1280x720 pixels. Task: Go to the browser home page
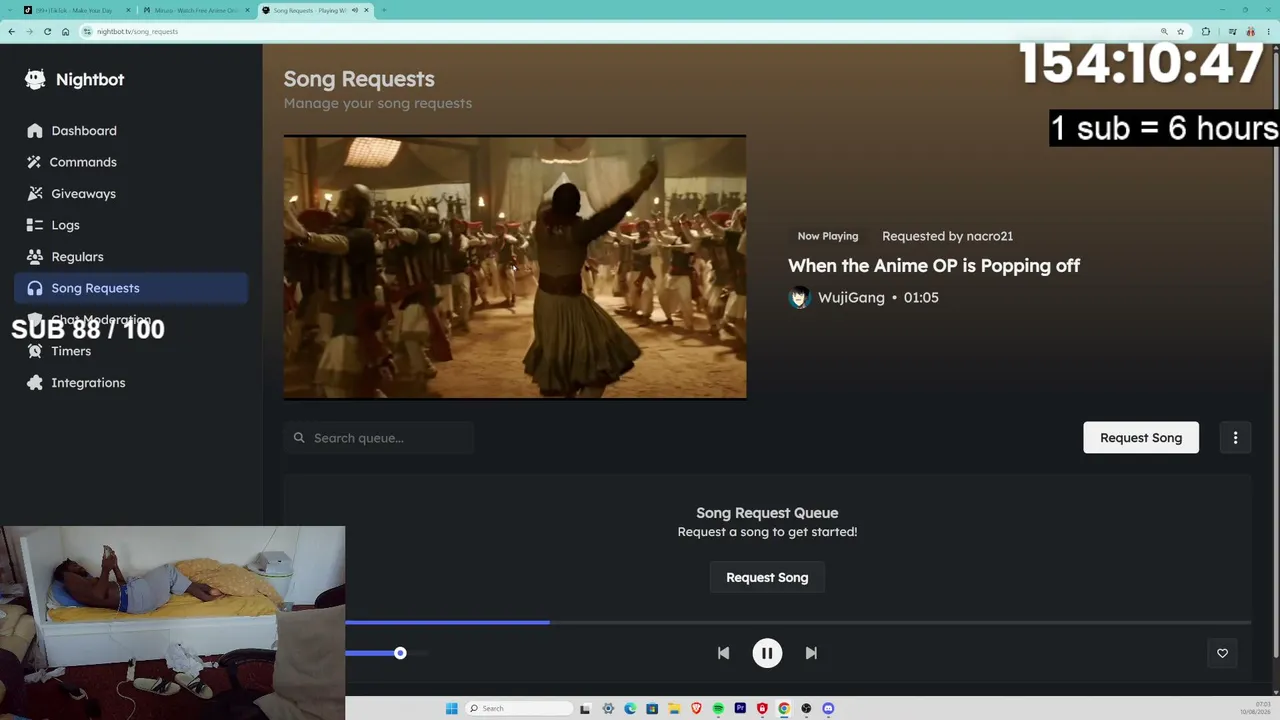[65, 31]
